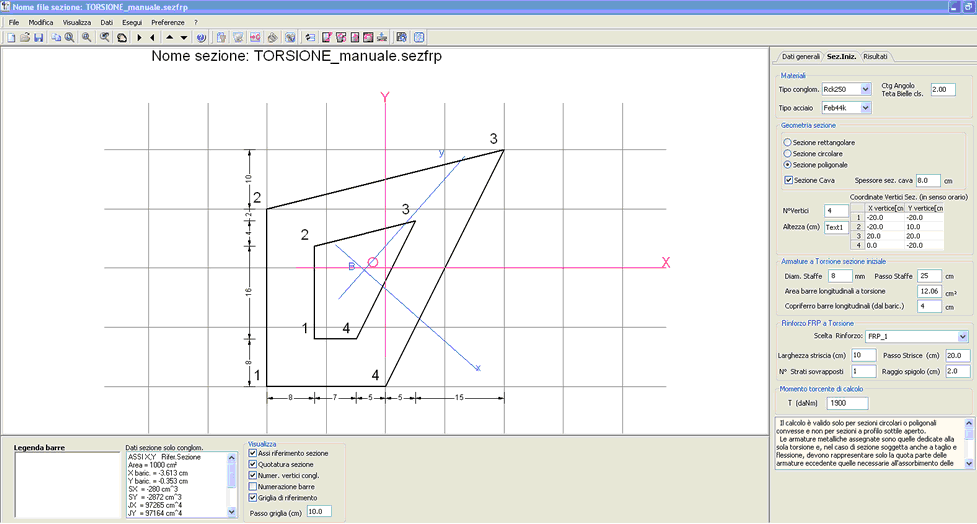Click the Open folder toolbar icon
This screenshot has height=524, width=977.
point(25,37)
